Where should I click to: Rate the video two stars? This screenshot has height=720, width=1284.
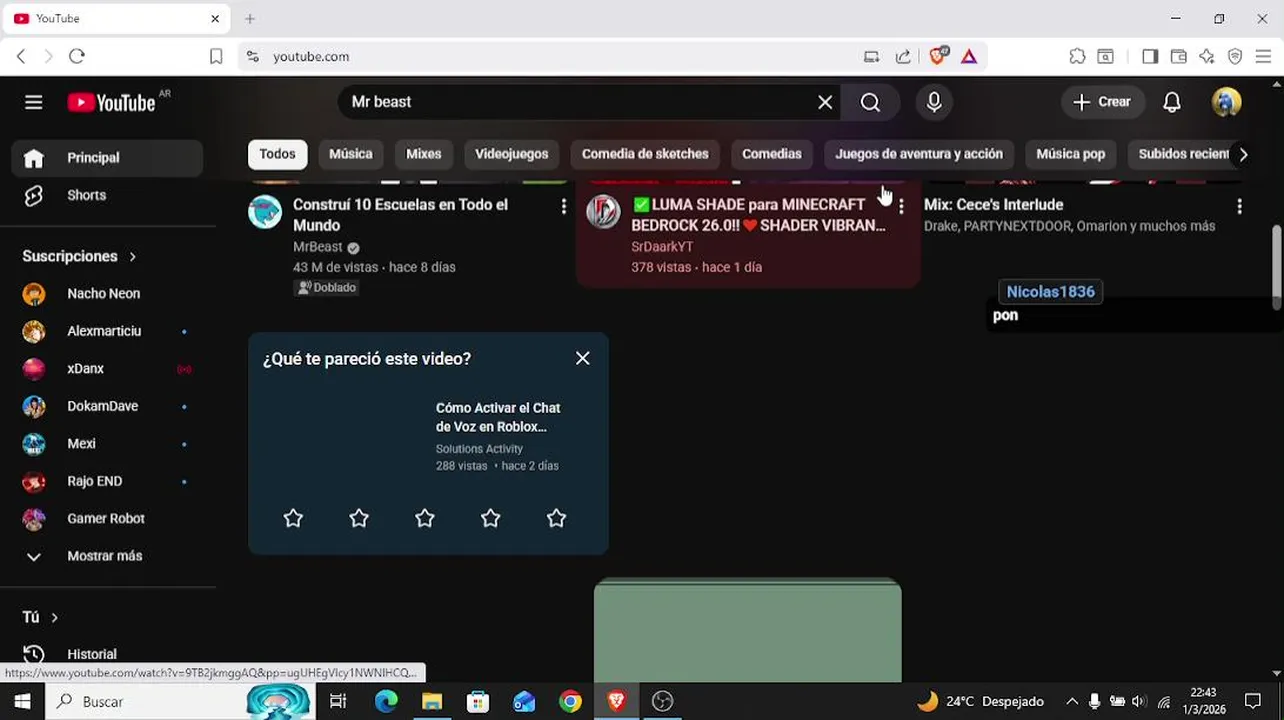pyautogui.click(x=359, y=518)
